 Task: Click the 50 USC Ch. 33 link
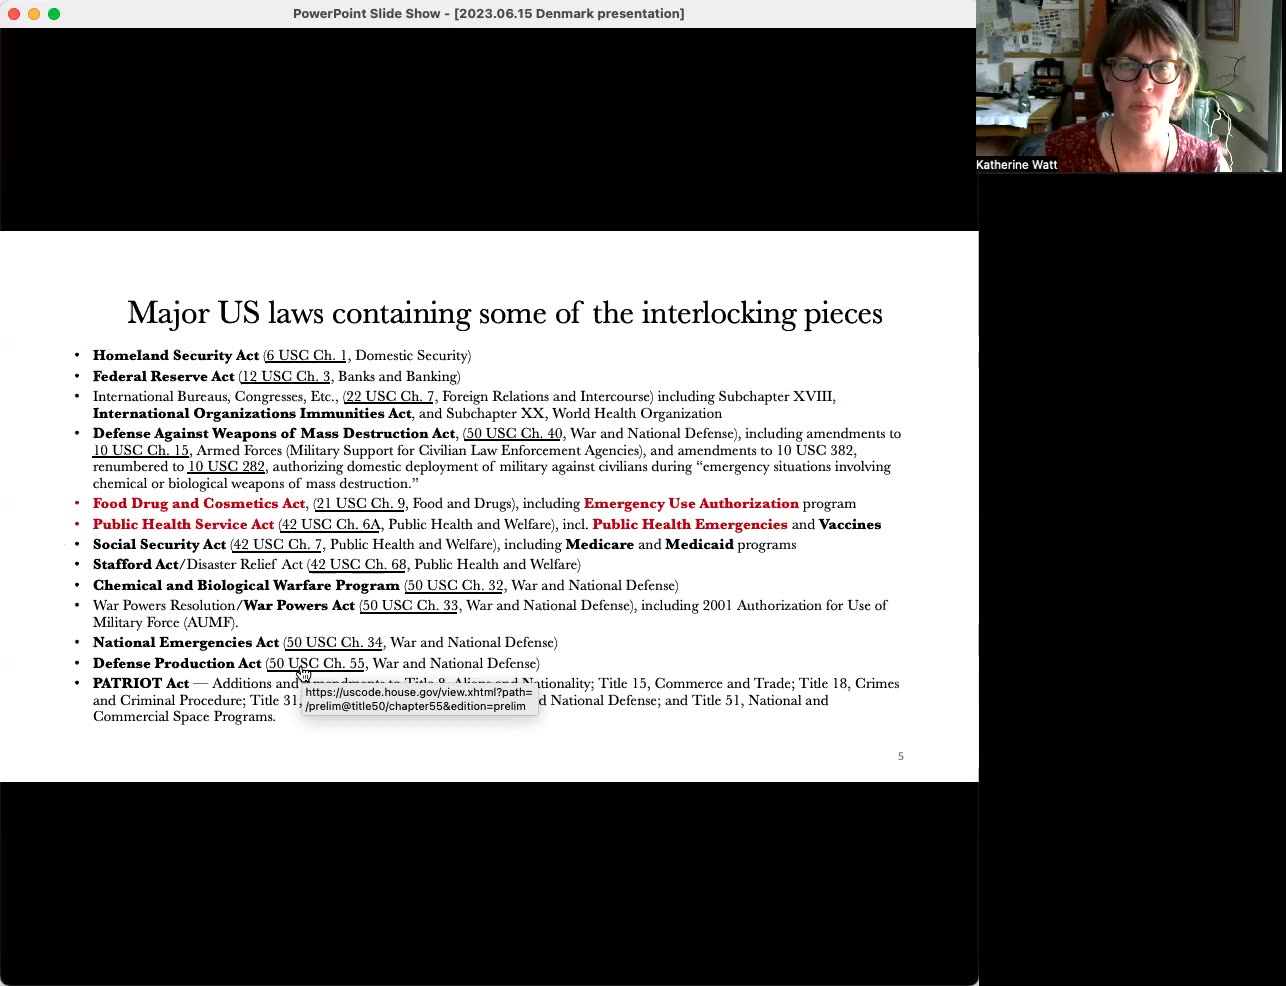click(x=410, y=606)
